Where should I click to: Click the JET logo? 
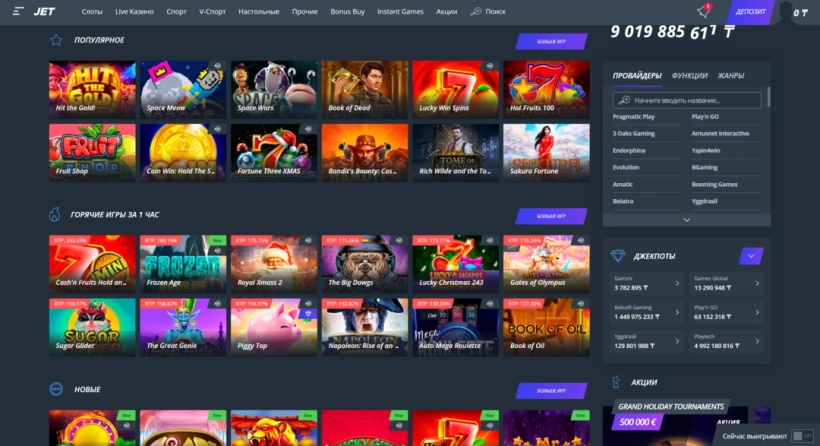point(44,12)
